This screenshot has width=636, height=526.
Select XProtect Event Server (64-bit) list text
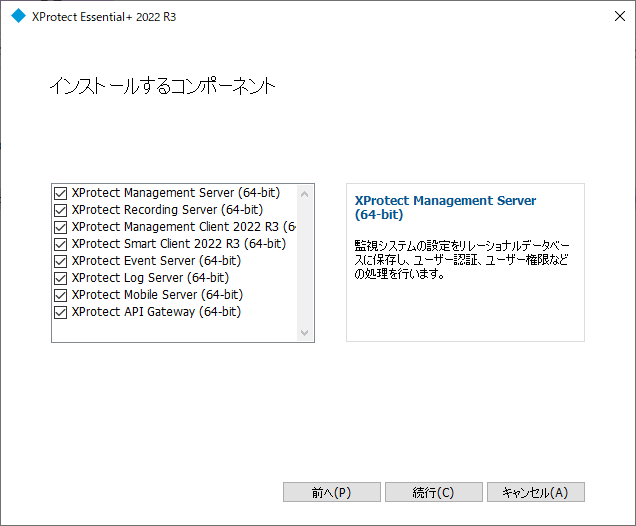pyautogui.click(x=156, y=261)
